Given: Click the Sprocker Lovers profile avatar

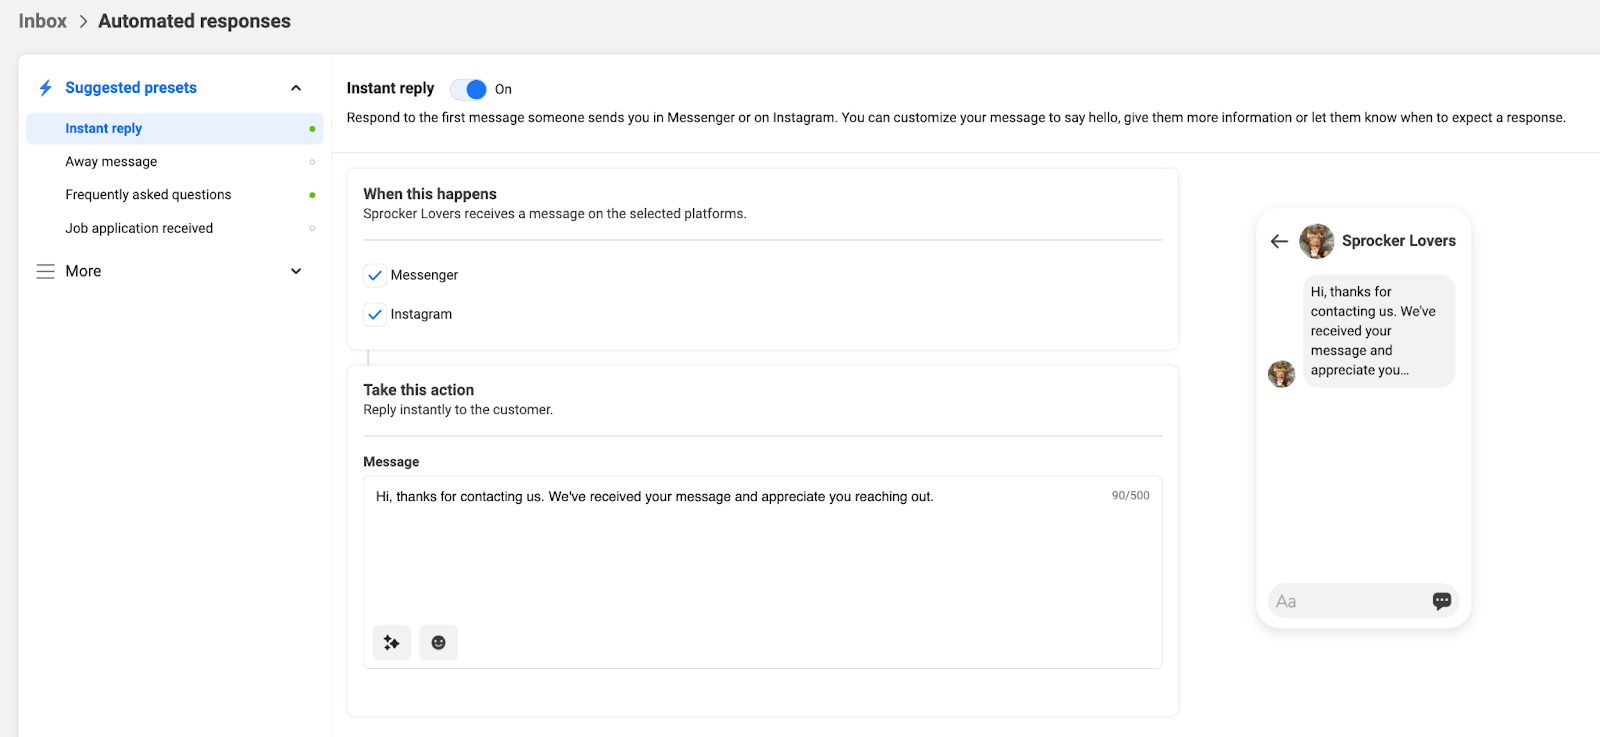Looking at the screenshot, I should [1316, 241].
